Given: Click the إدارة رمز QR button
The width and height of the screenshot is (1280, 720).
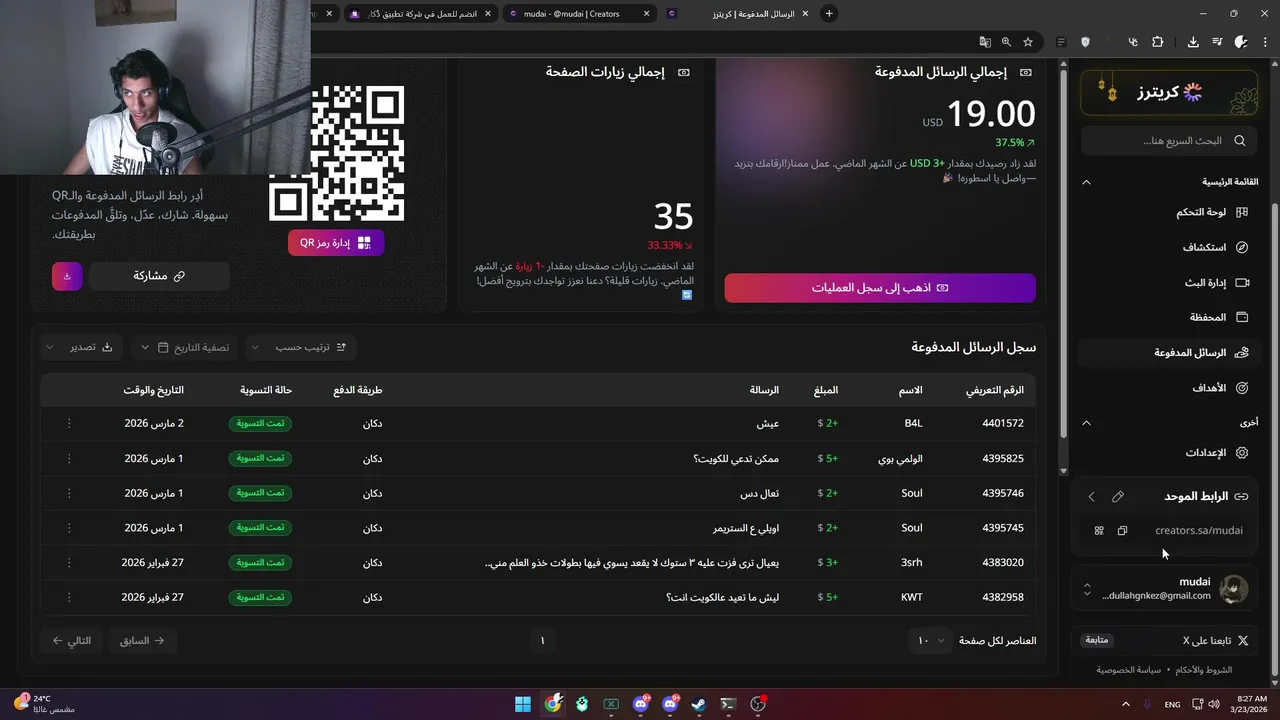Looking at the screenshot, I should point(336,242).
